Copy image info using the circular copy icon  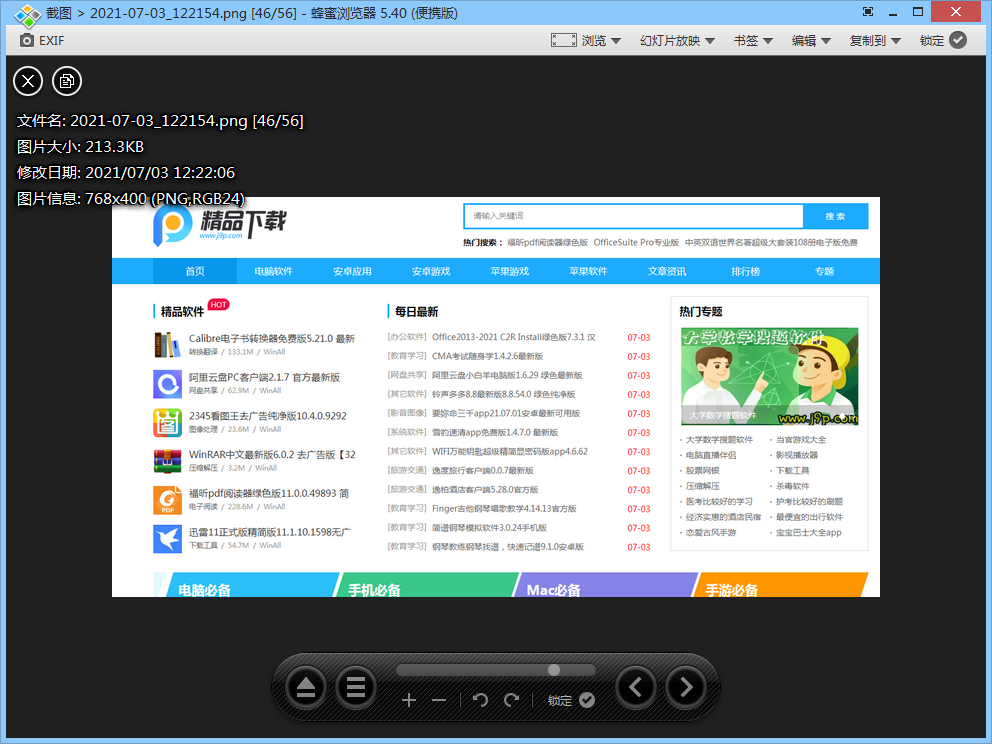pyautogui.click(x=67, y=81)
